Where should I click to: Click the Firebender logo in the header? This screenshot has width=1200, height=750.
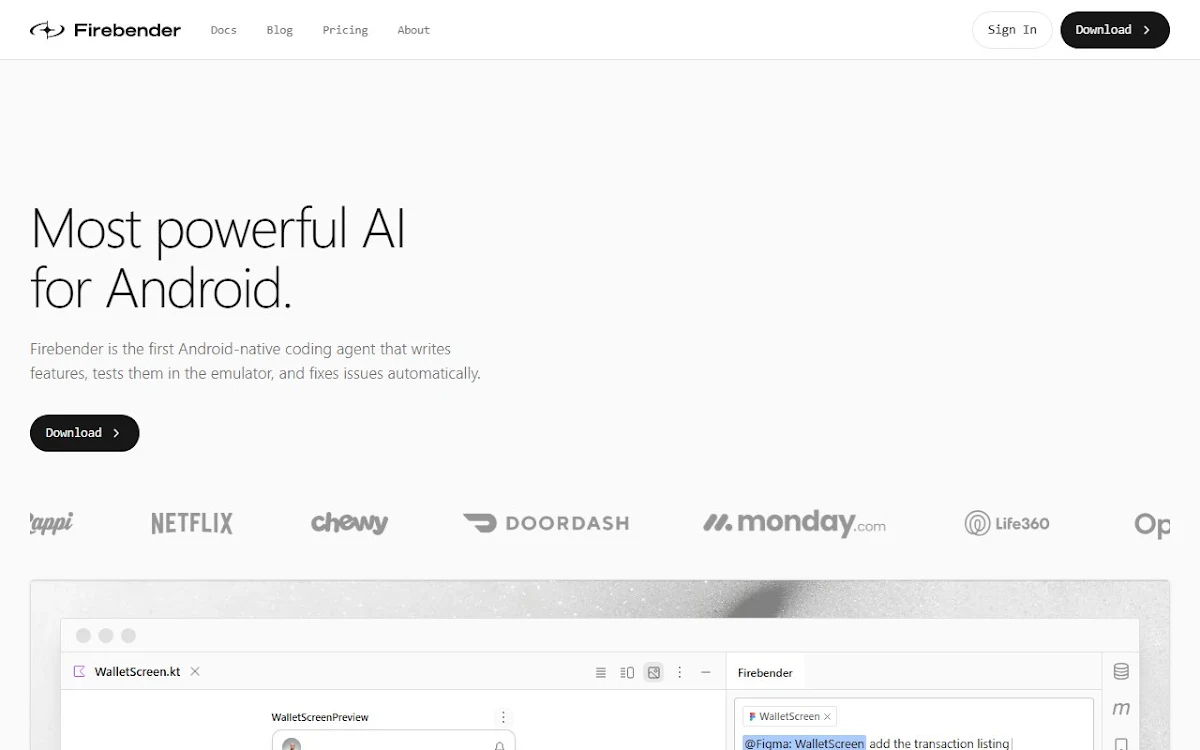coord(105,30)
